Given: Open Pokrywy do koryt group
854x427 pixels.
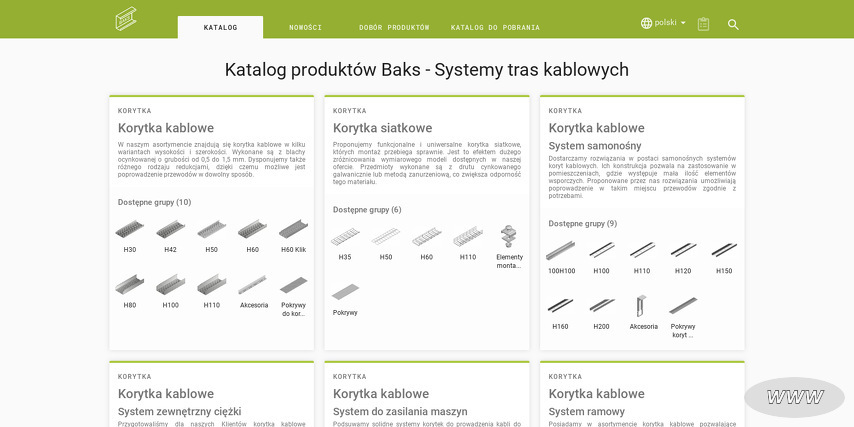Looking at the screenshot, I should [x=294, y=296].
